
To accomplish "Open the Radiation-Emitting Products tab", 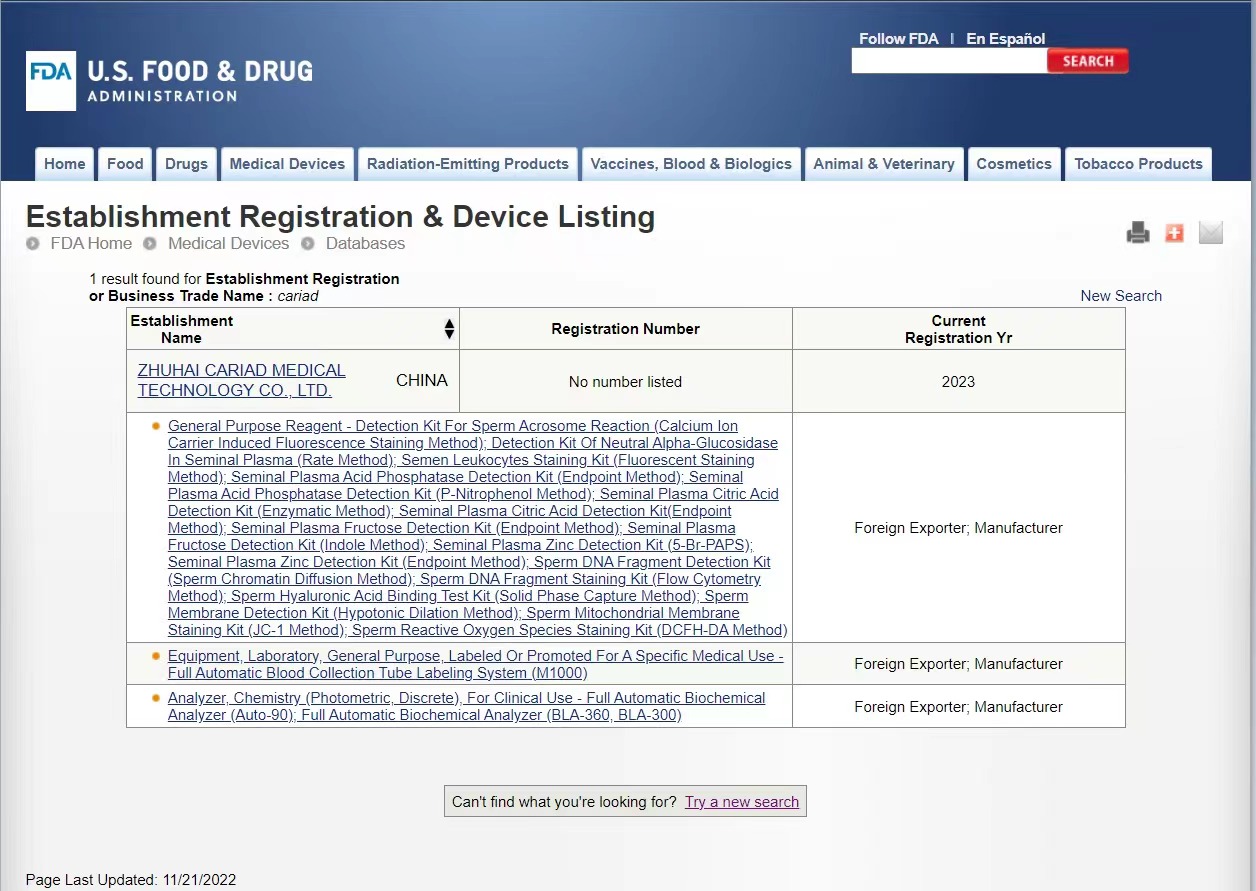I will (x=468, y=164).
